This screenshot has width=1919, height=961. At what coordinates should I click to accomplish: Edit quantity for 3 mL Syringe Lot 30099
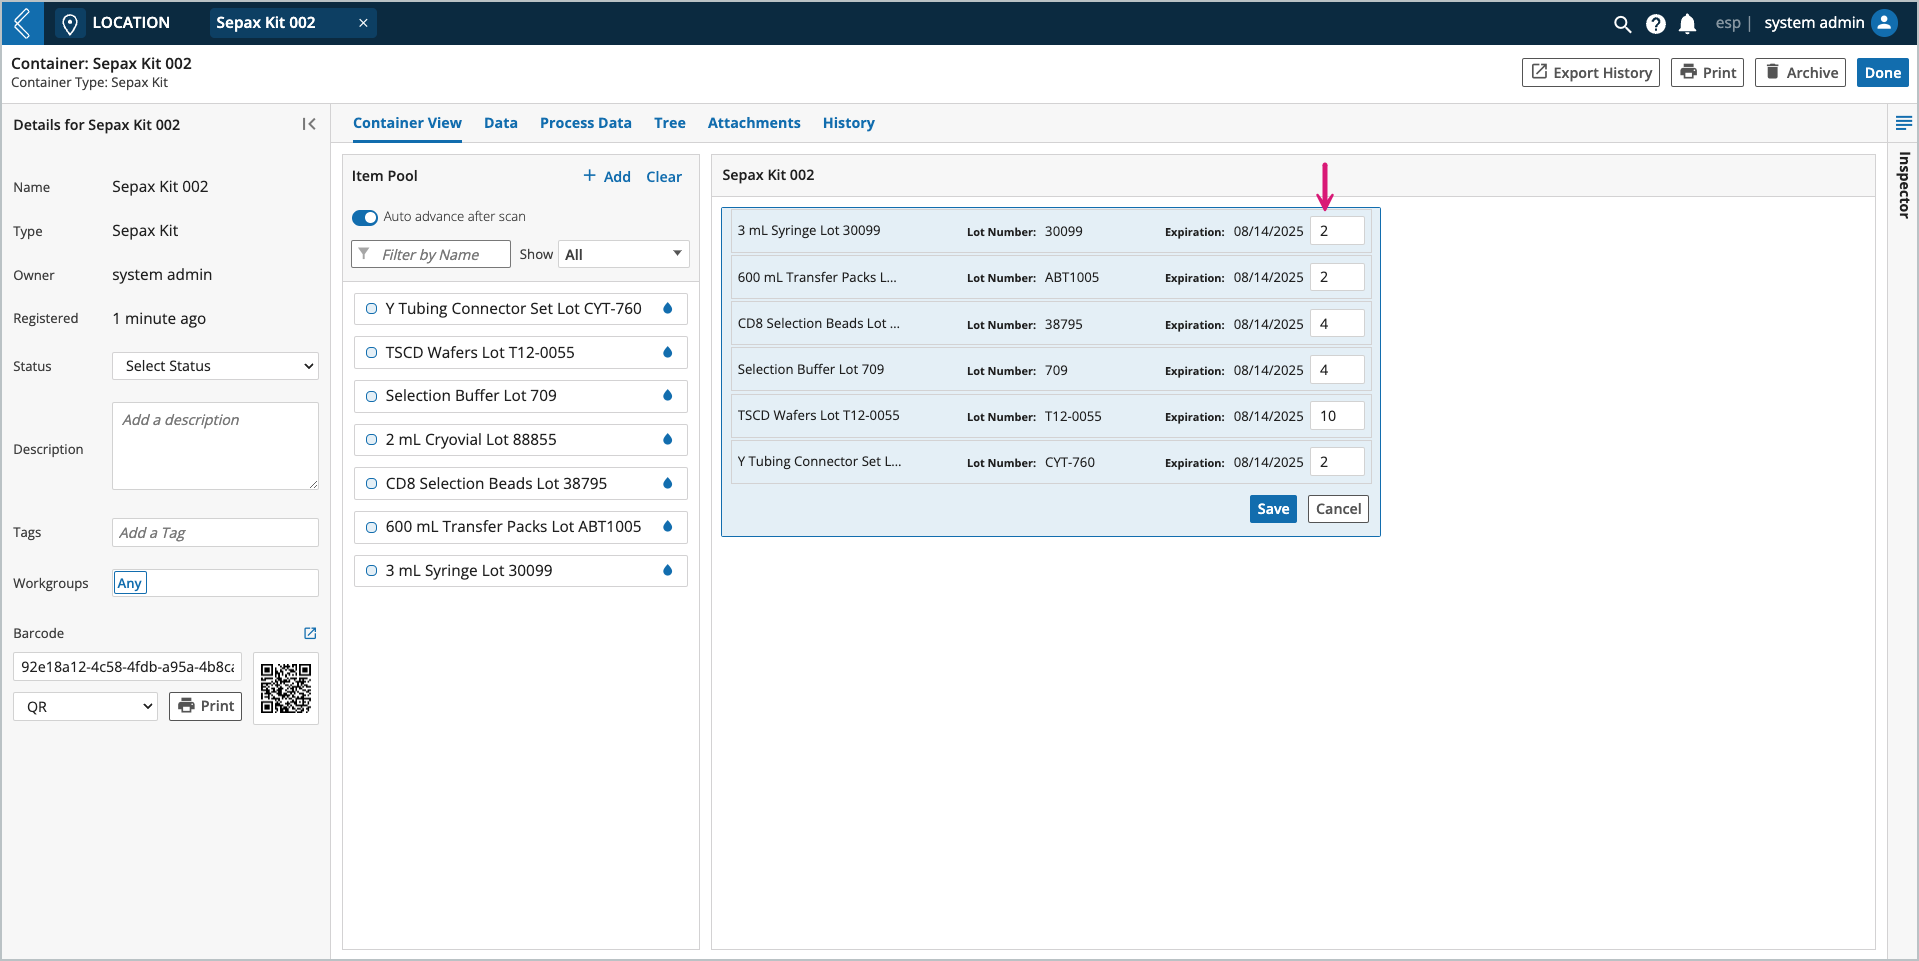click(1337, 231)
